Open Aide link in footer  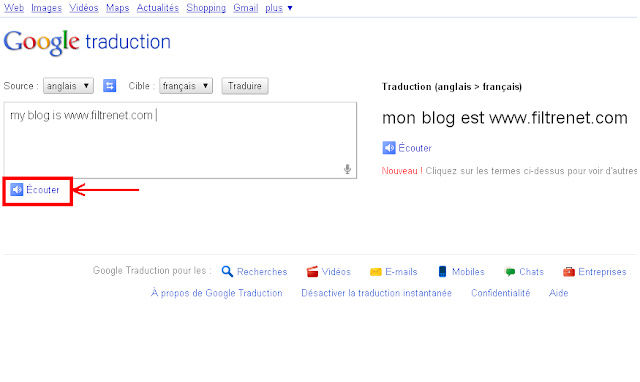click(x=558, y=293)
